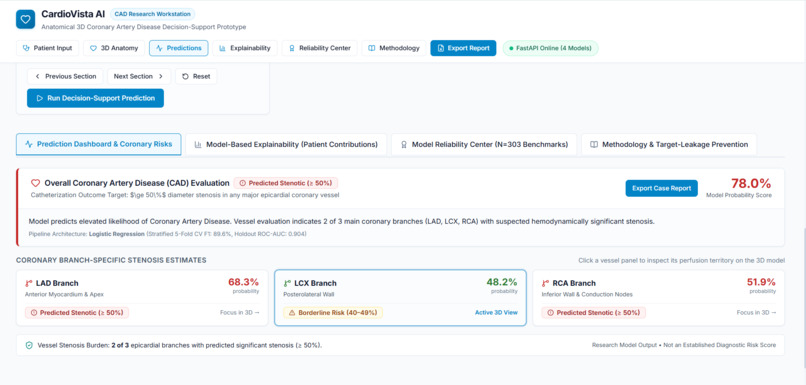This screenshot has width=806, height=385.
Task: Click the heart icon on 3D Anatomy tab
Action: click(x=93, y=48)
